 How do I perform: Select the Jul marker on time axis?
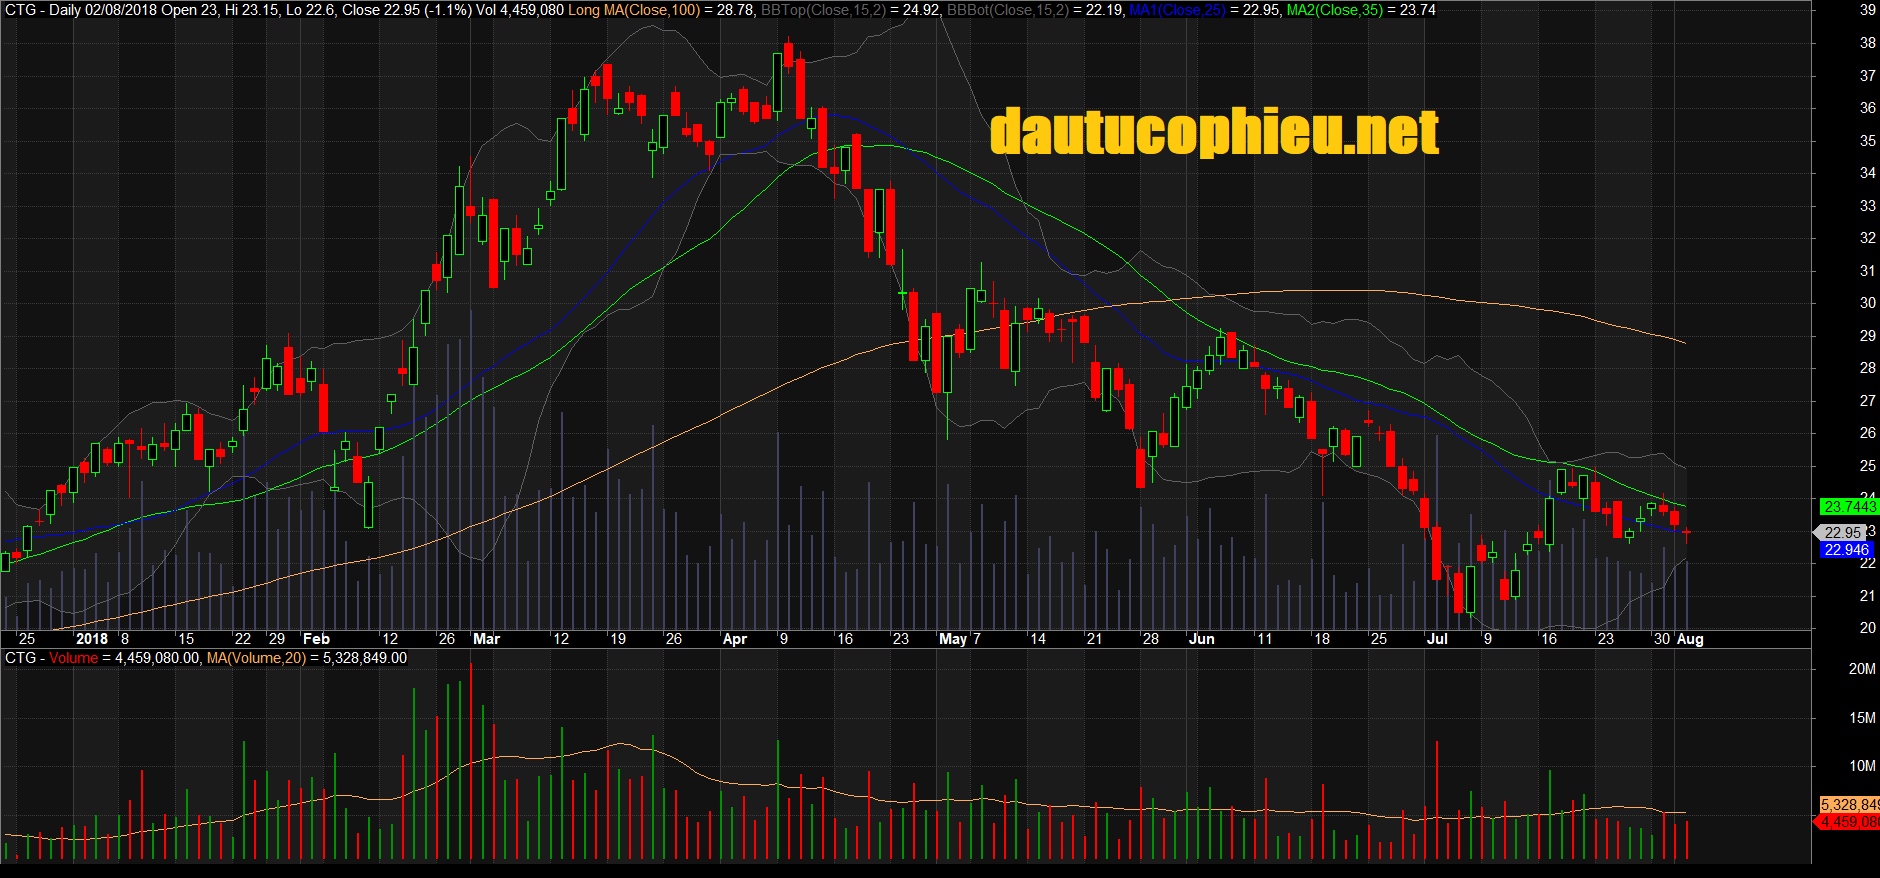click(x=1437, y=639)
